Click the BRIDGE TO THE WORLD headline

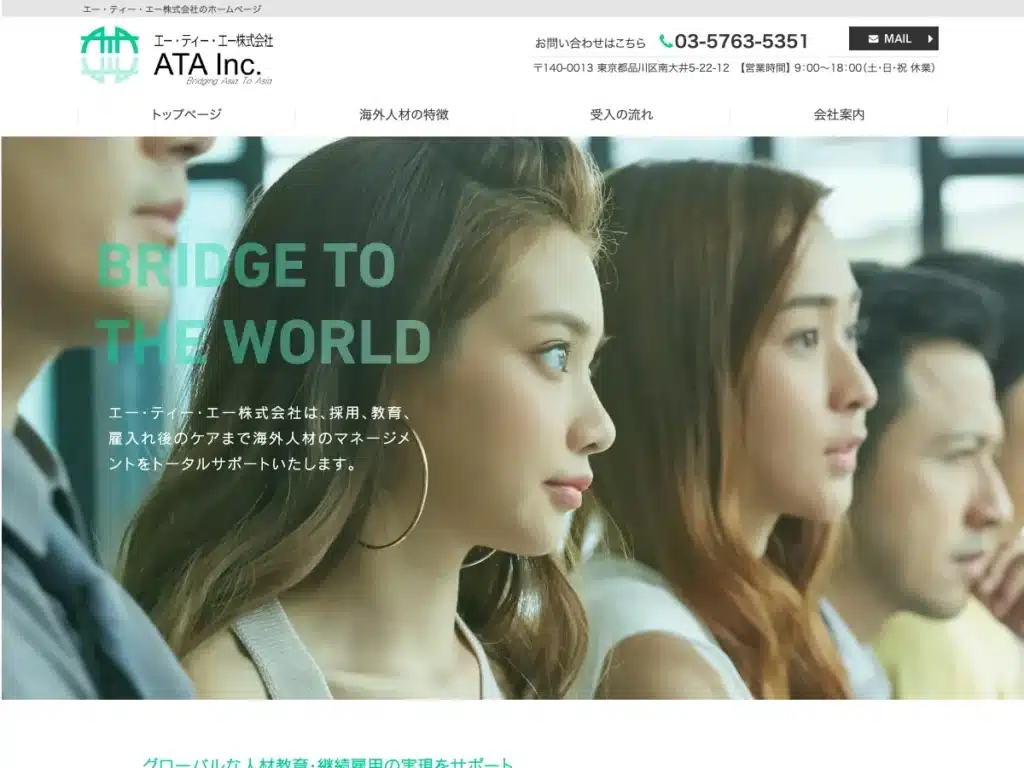pyautogui.click(x=264, y=304)
